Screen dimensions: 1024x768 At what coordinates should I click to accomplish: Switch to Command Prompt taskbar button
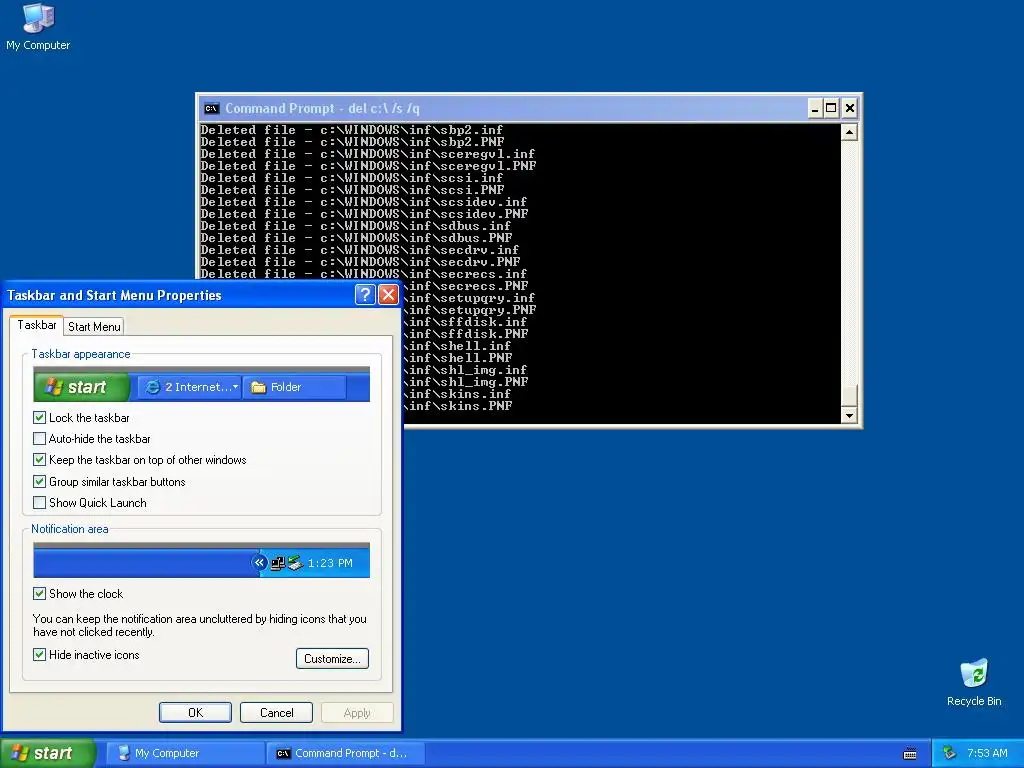[x=346, y=753]
